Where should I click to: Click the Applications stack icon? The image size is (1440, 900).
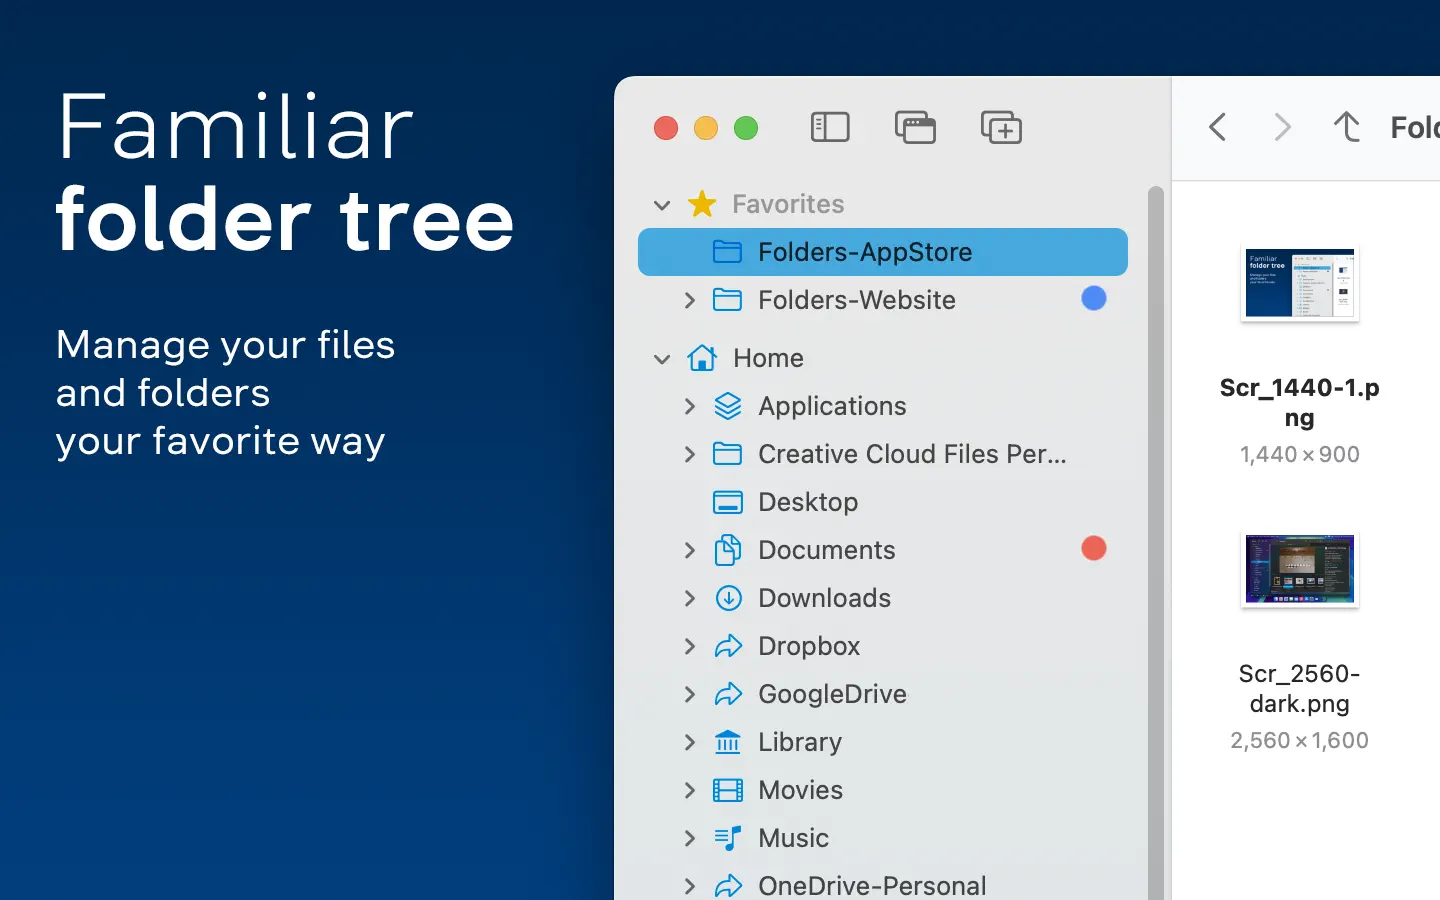728,406
